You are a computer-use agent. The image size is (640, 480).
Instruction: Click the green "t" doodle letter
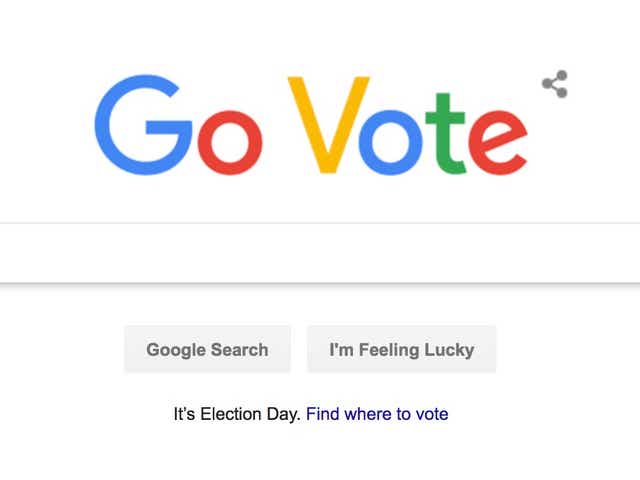click(x=449, y=132)
